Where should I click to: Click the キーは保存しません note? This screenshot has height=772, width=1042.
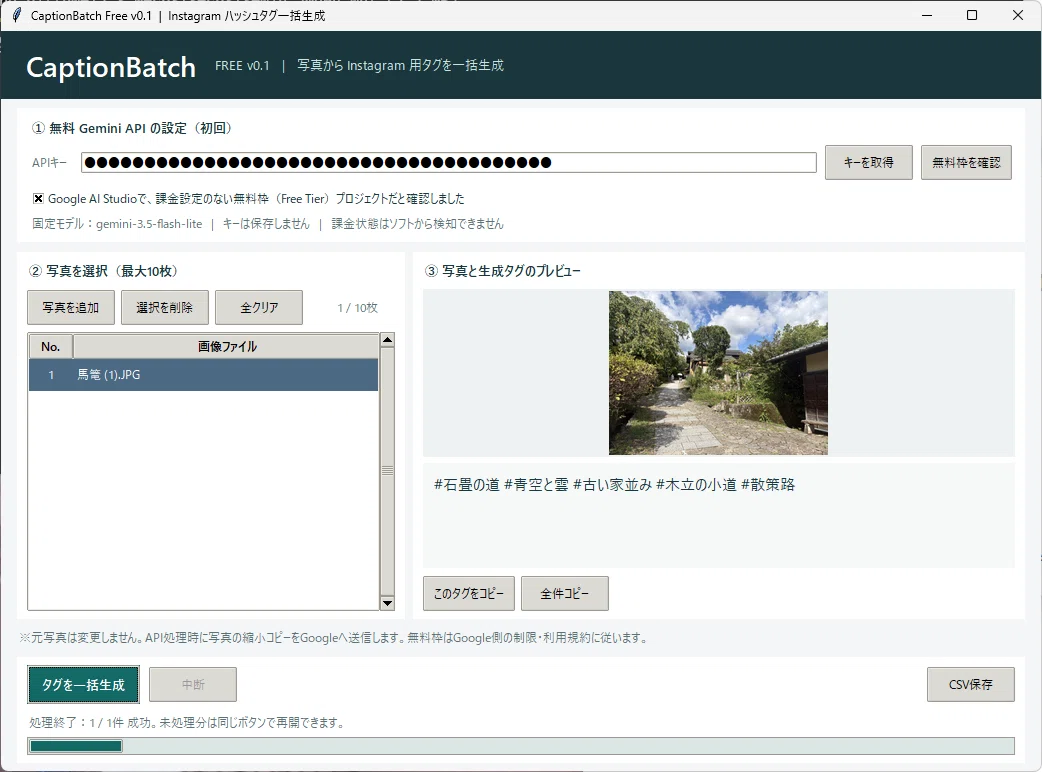(x=266, y=224)
